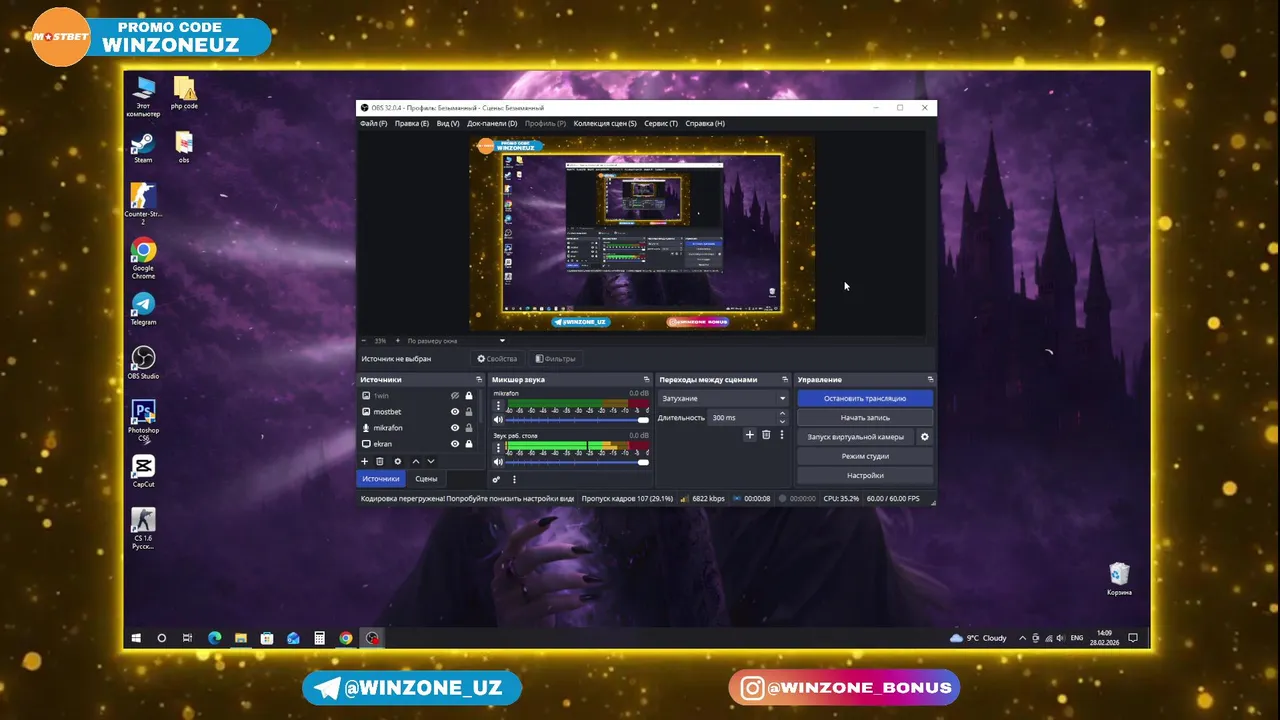The width and height of the screenshot is (1280, 720).
Task: Switch to the Sources tab
Action: point(381,479)
